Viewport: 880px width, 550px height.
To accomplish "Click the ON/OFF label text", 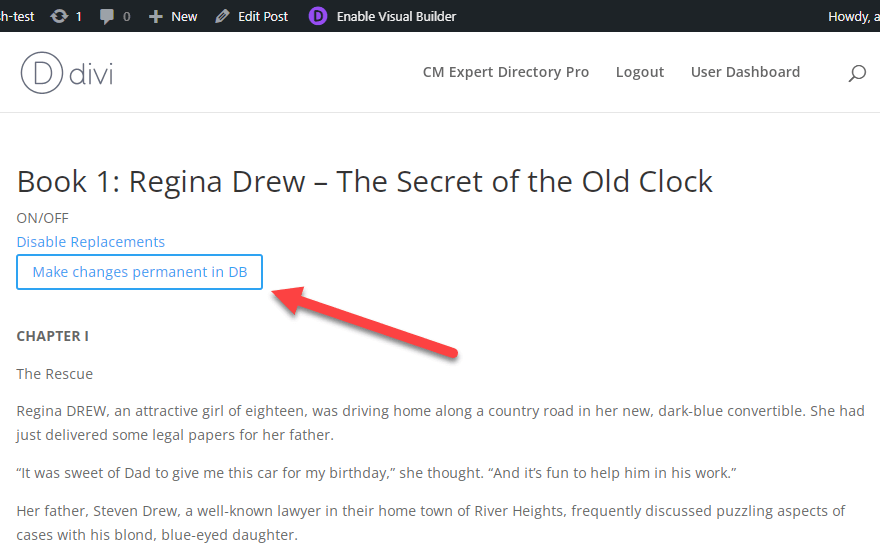I will coord(43,218).
